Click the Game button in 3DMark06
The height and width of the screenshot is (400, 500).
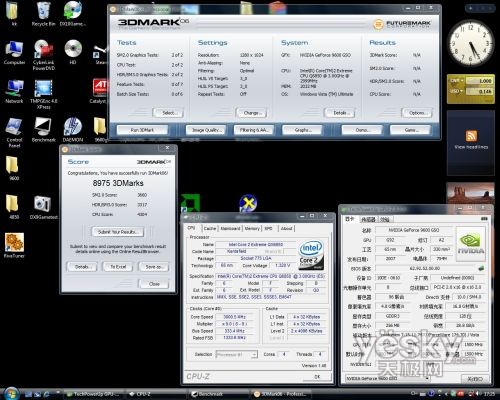[410, 130]
